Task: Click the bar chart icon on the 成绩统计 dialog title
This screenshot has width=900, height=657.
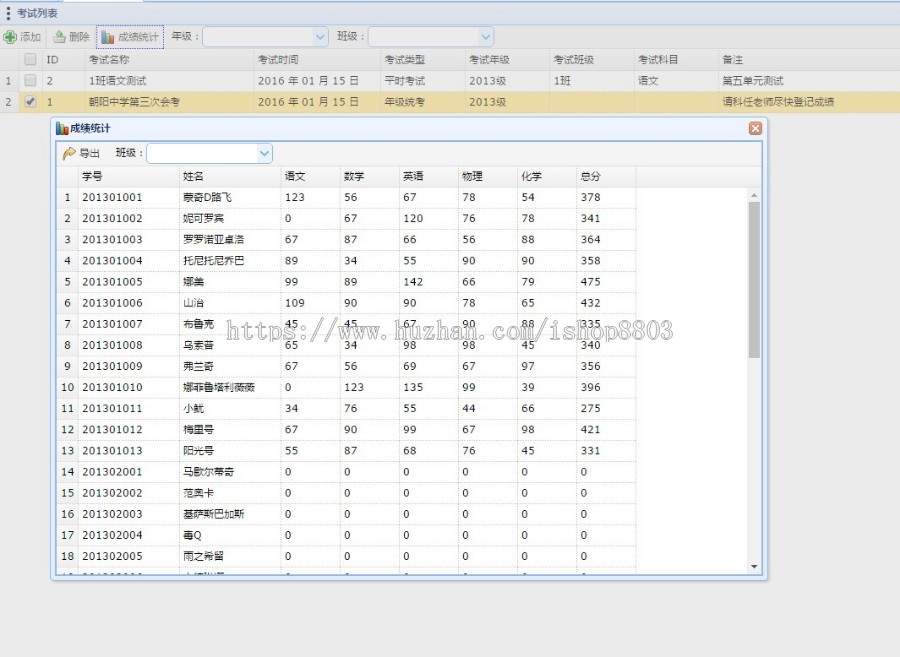Action: click(x=62, y=128)
